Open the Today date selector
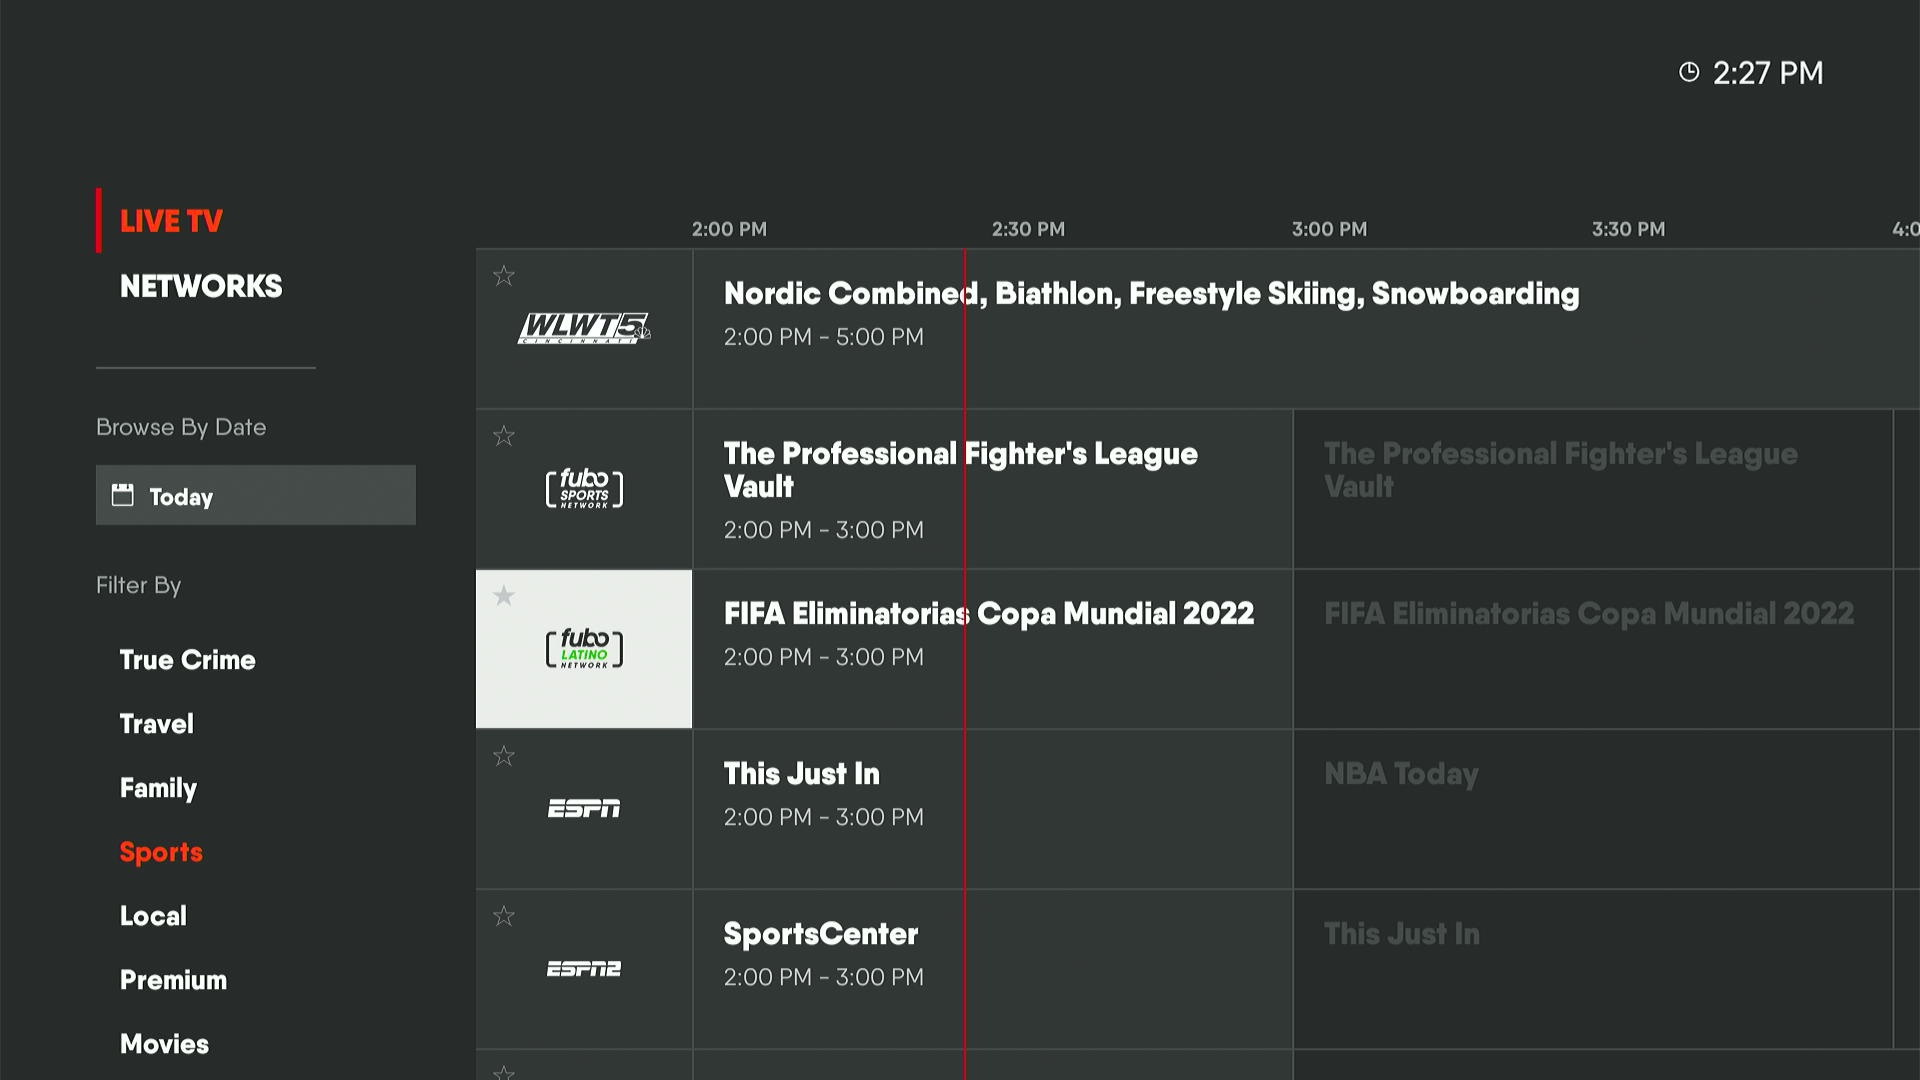Screen dimensions: 1920x1080 pos(256,495)
